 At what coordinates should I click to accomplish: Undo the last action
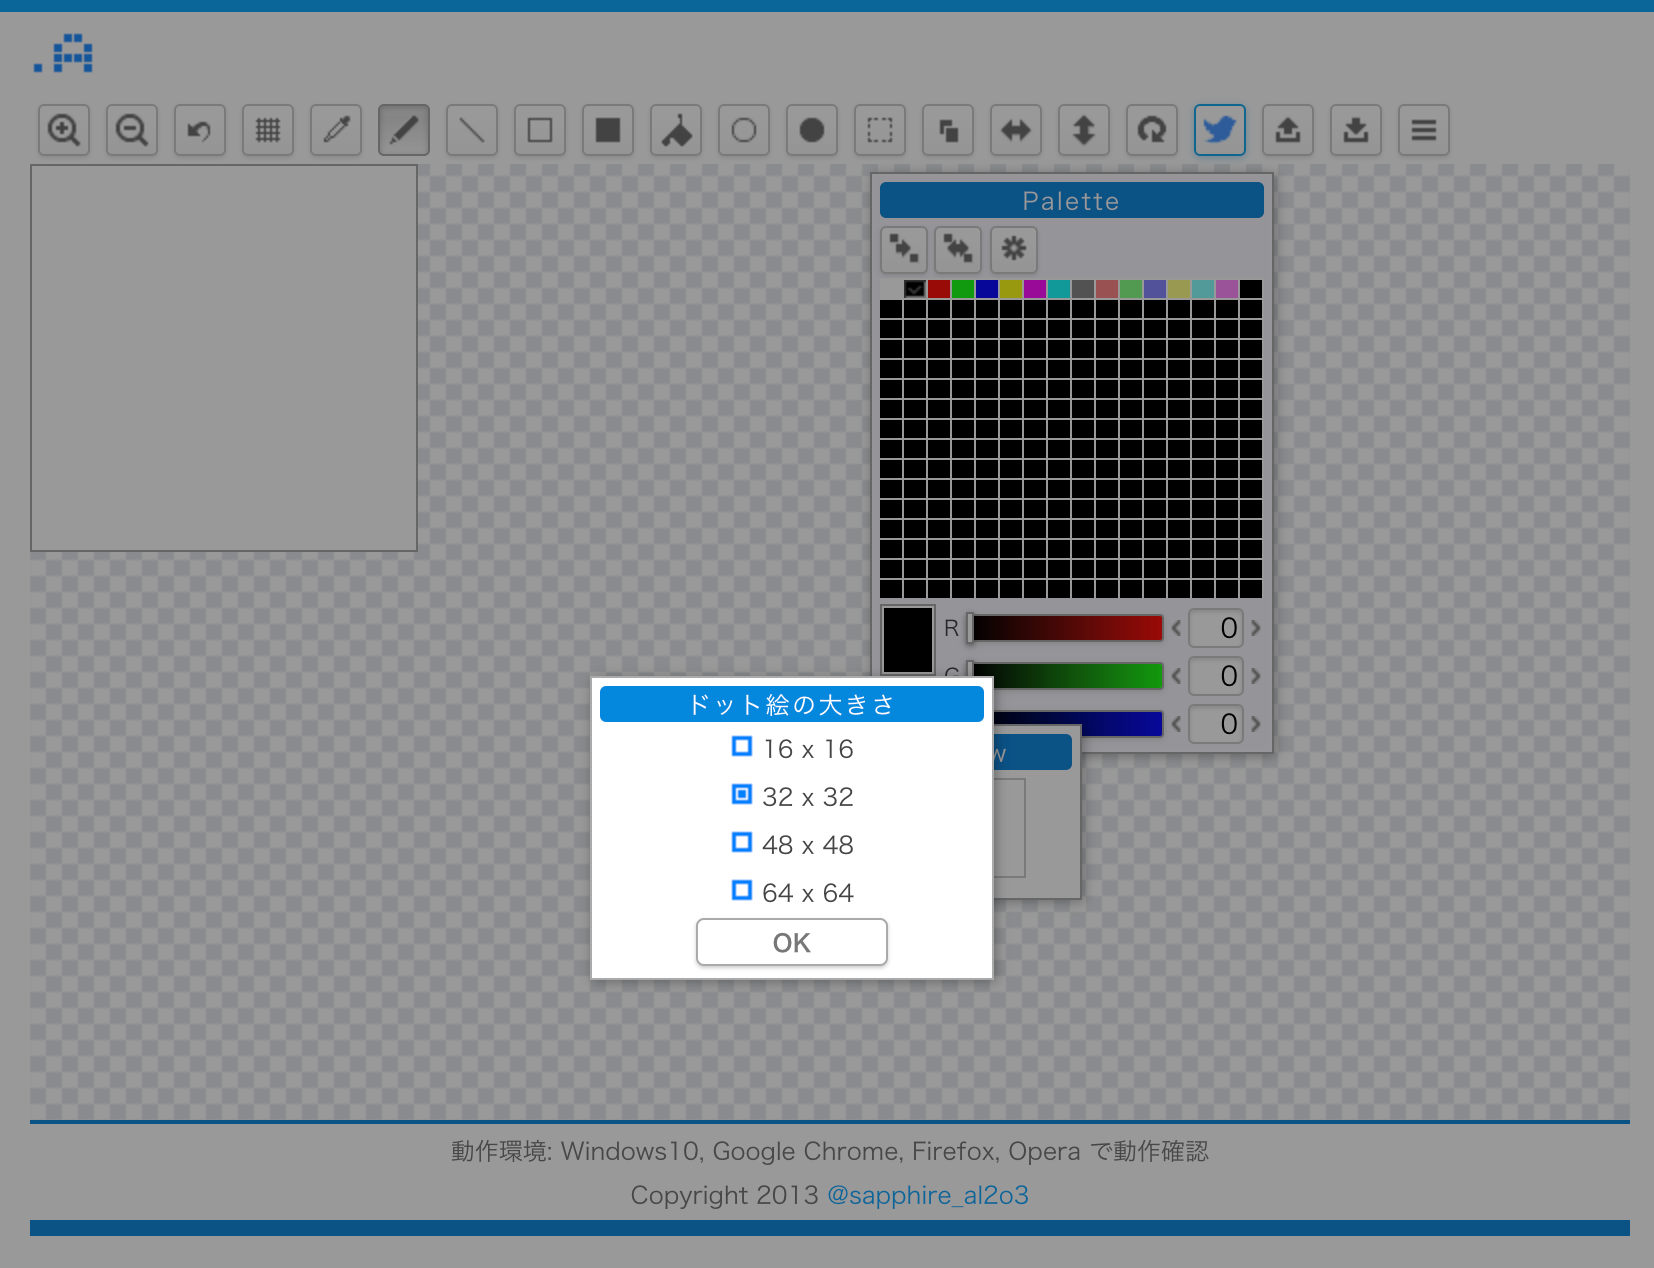pos(200,130)
